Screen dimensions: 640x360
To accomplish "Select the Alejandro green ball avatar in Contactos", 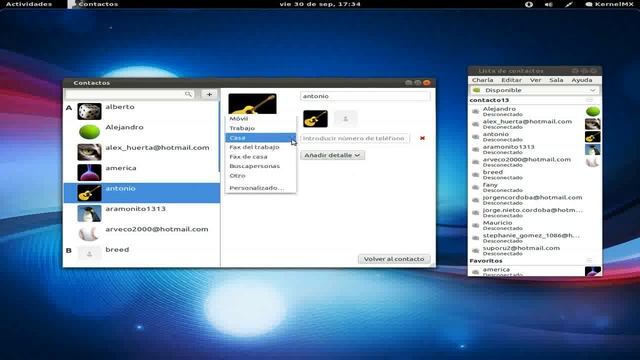I will click(89, 132).
